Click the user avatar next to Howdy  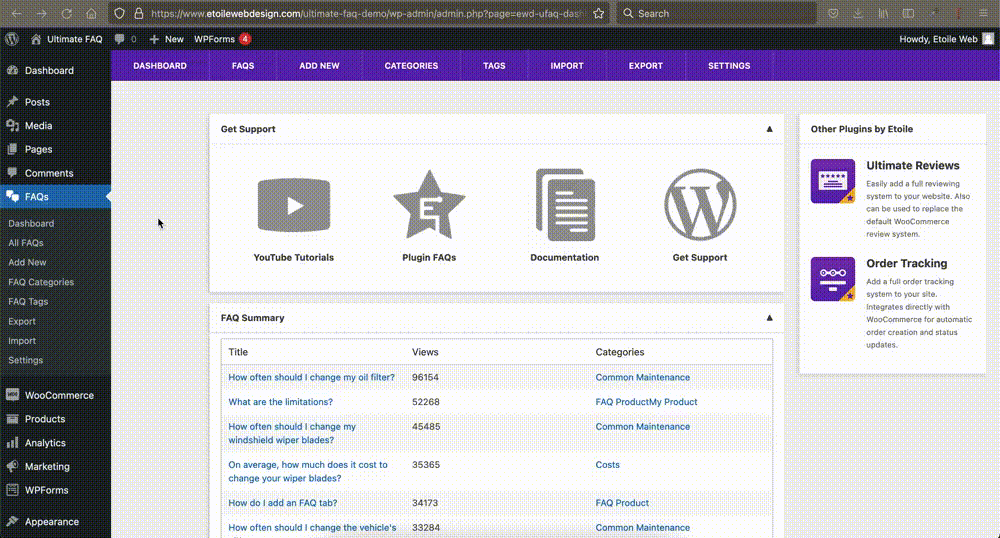pos(988,39)
